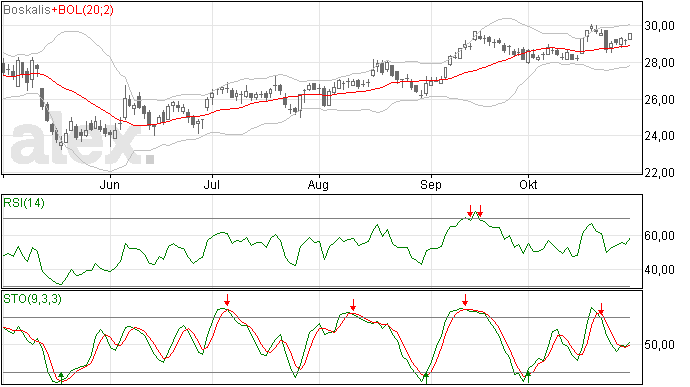Click the 26,00 price axis value
This screenshot has width=690, height=387.
659,100
